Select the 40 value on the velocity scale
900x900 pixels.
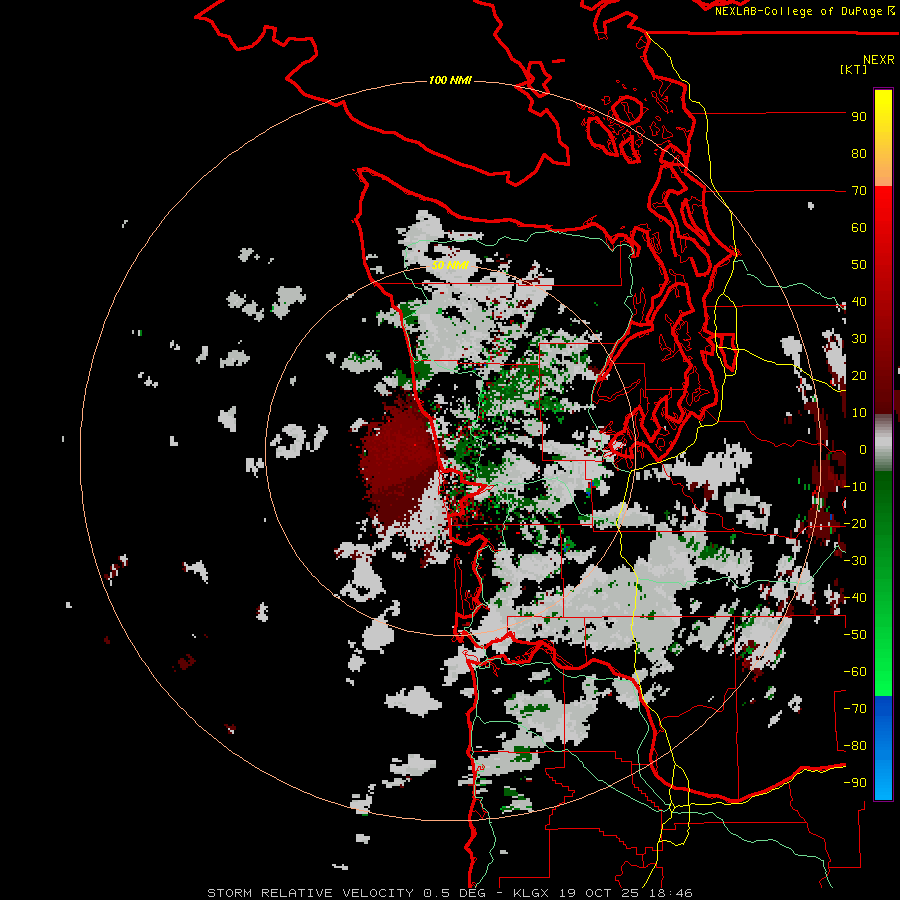pos(859,302)
